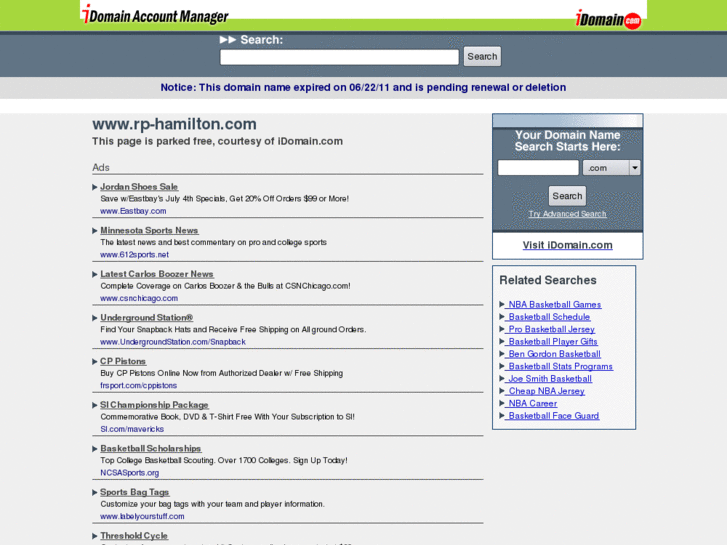Open related search NBA Career
Viewport: 727px width, 545px height.
point(532,404)
